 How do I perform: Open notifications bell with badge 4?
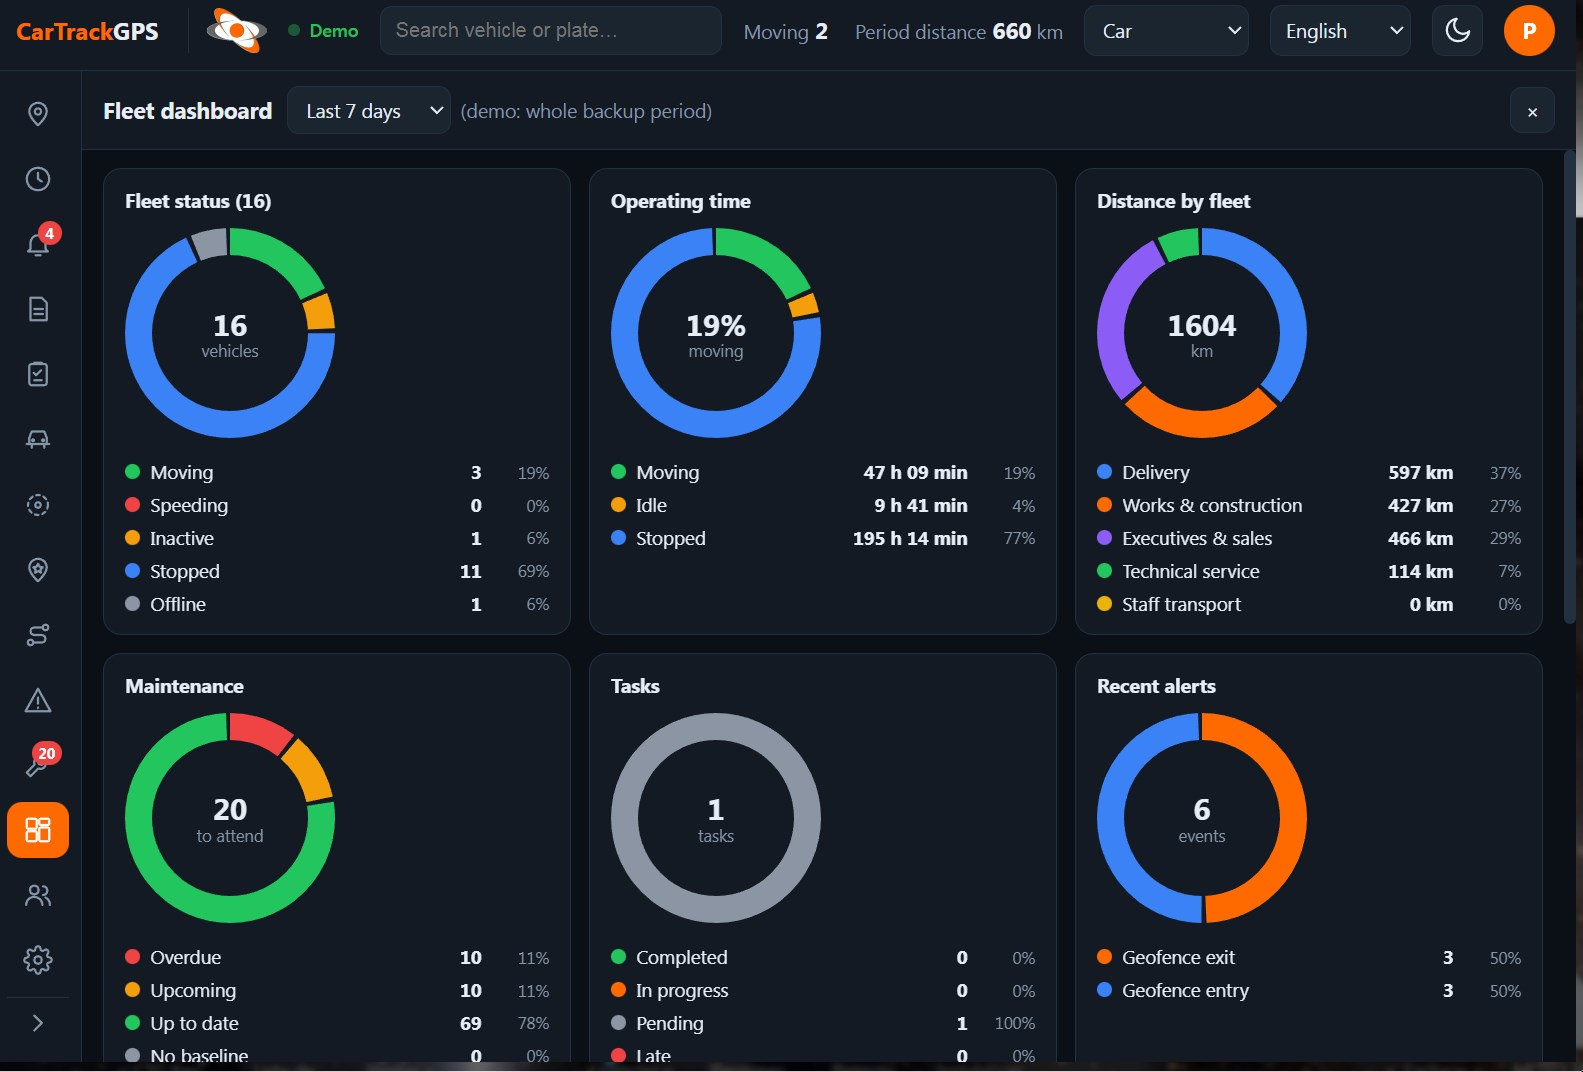[38, 244]
